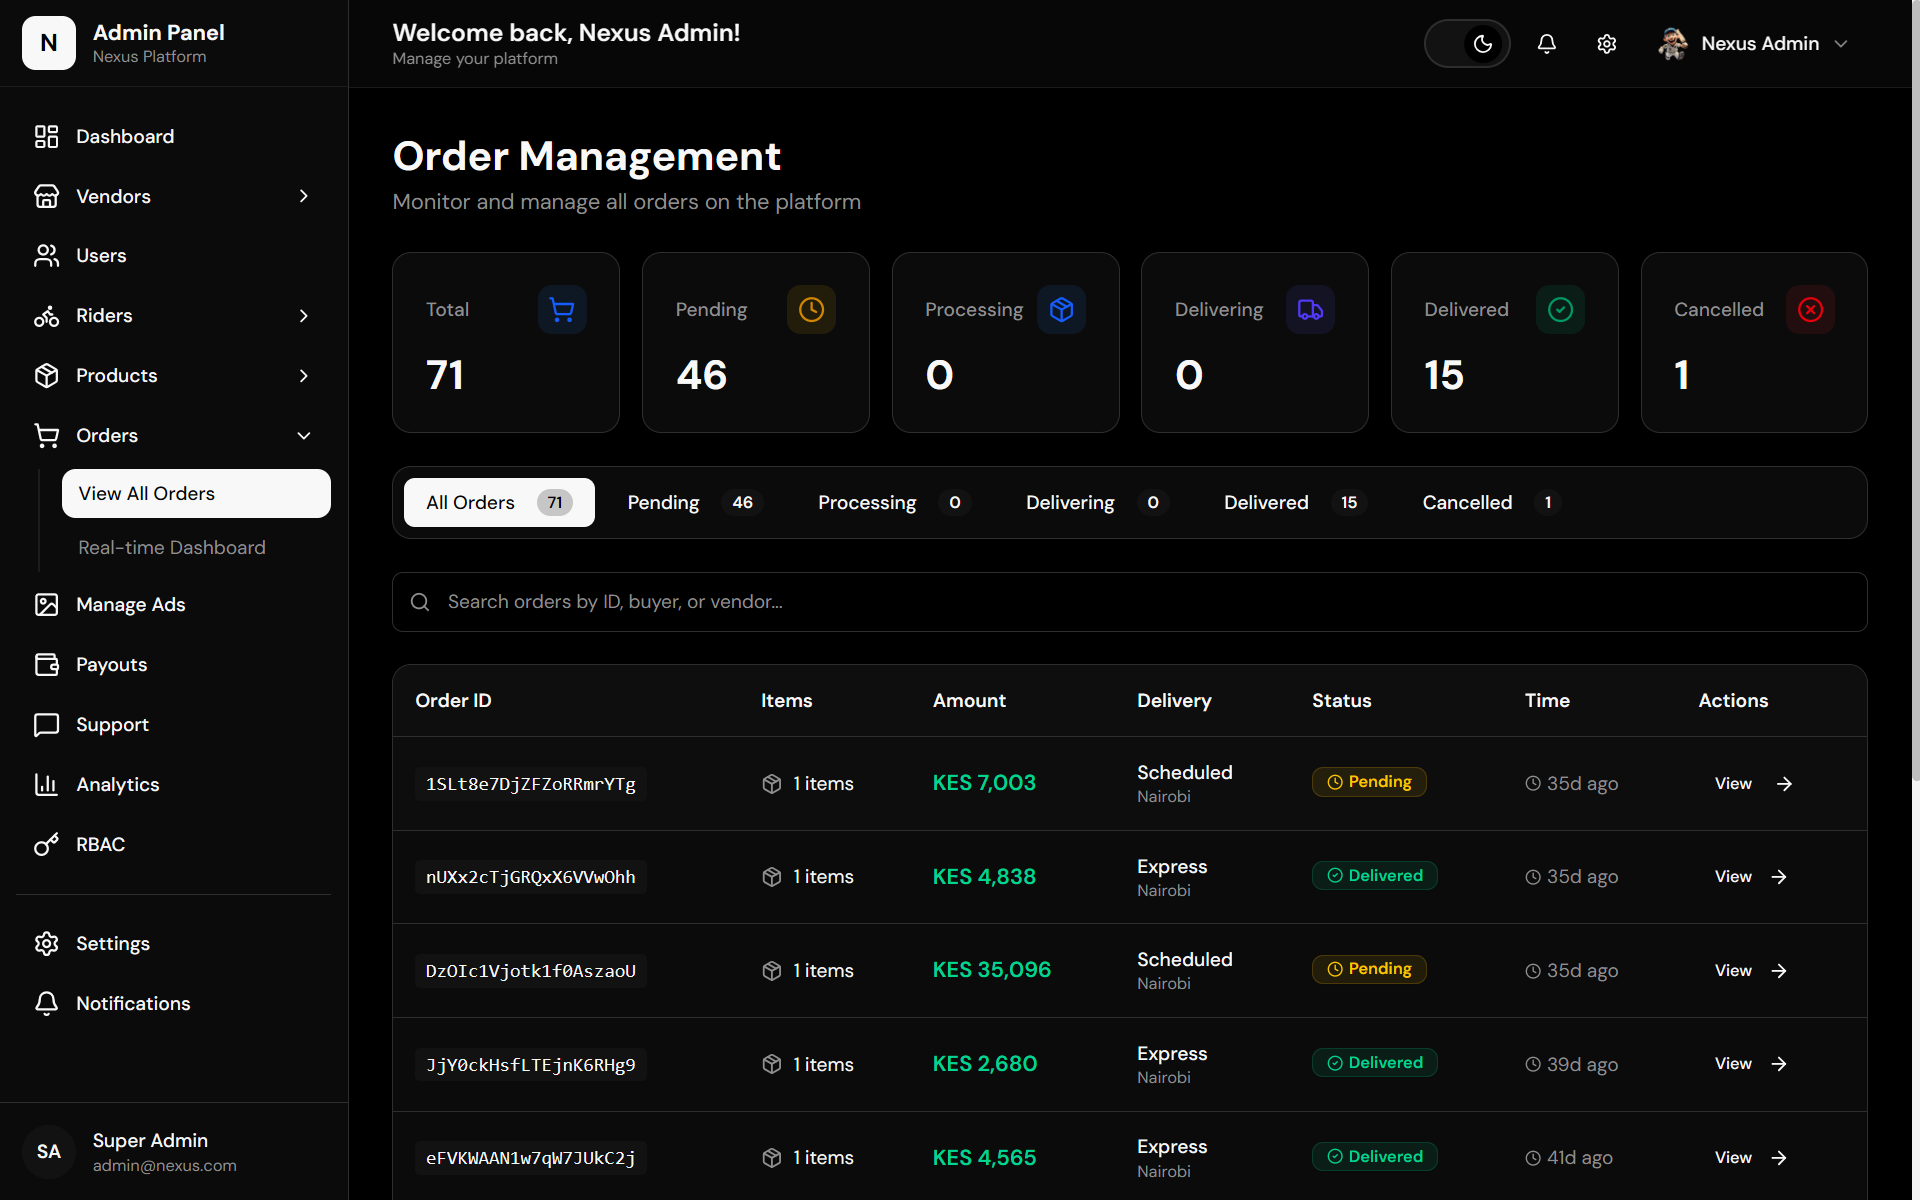1920x1200 pixels.
Task: View order JjY0ckHsfLTEjnK6RHg9 details
Action: point(1750,1064)
